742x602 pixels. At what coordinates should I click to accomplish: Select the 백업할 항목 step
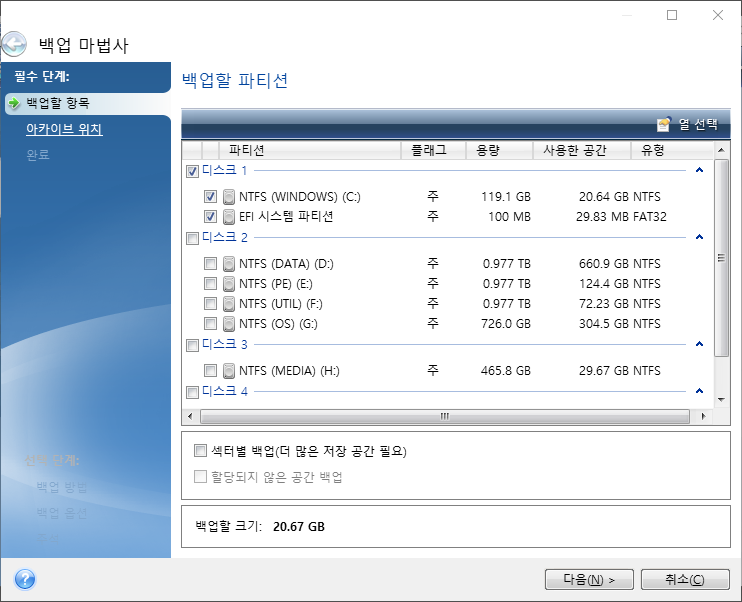tap(58, 103)
